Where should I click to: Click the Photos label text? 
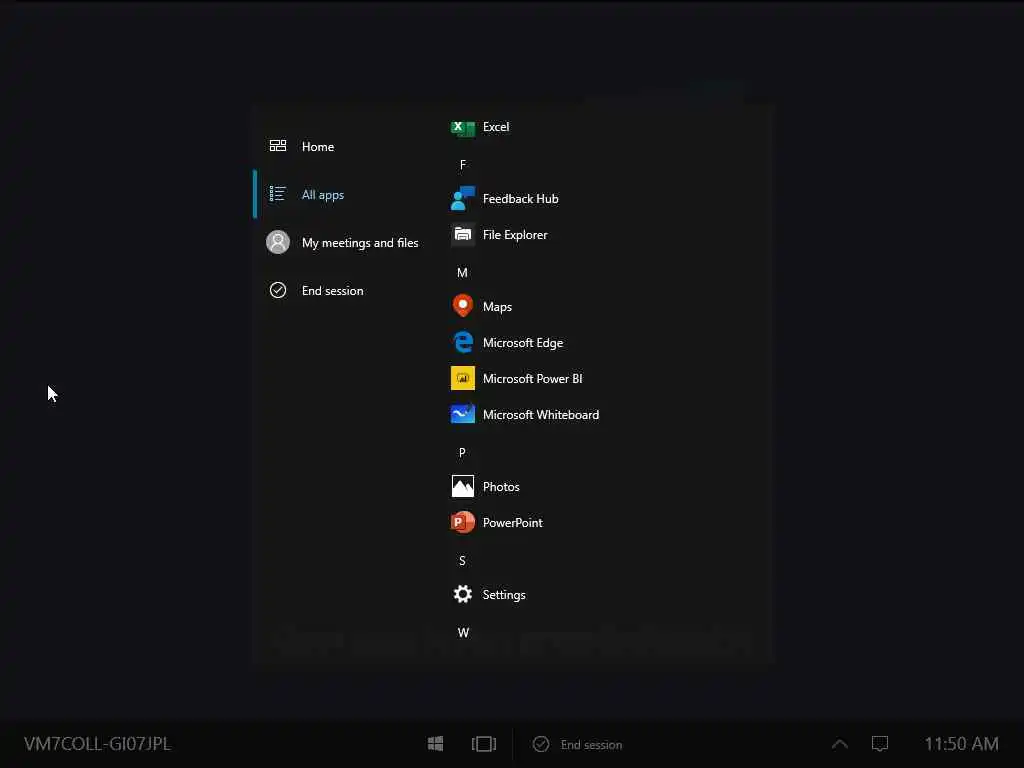[501, 487]
